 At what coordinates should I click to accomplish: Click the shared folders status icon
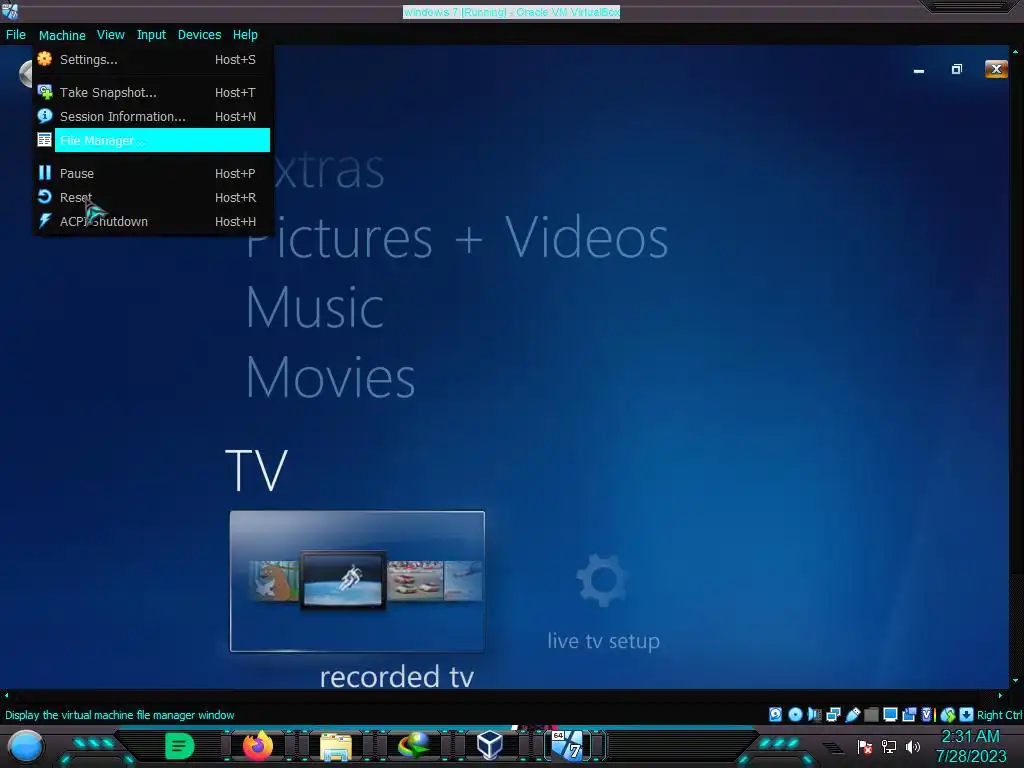871,714
